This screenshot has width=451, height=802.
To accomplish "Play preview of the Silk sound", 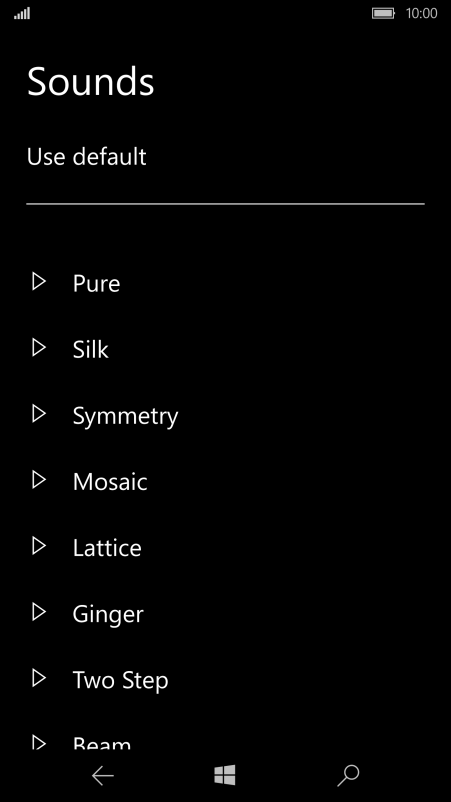I will pos(39,348).
